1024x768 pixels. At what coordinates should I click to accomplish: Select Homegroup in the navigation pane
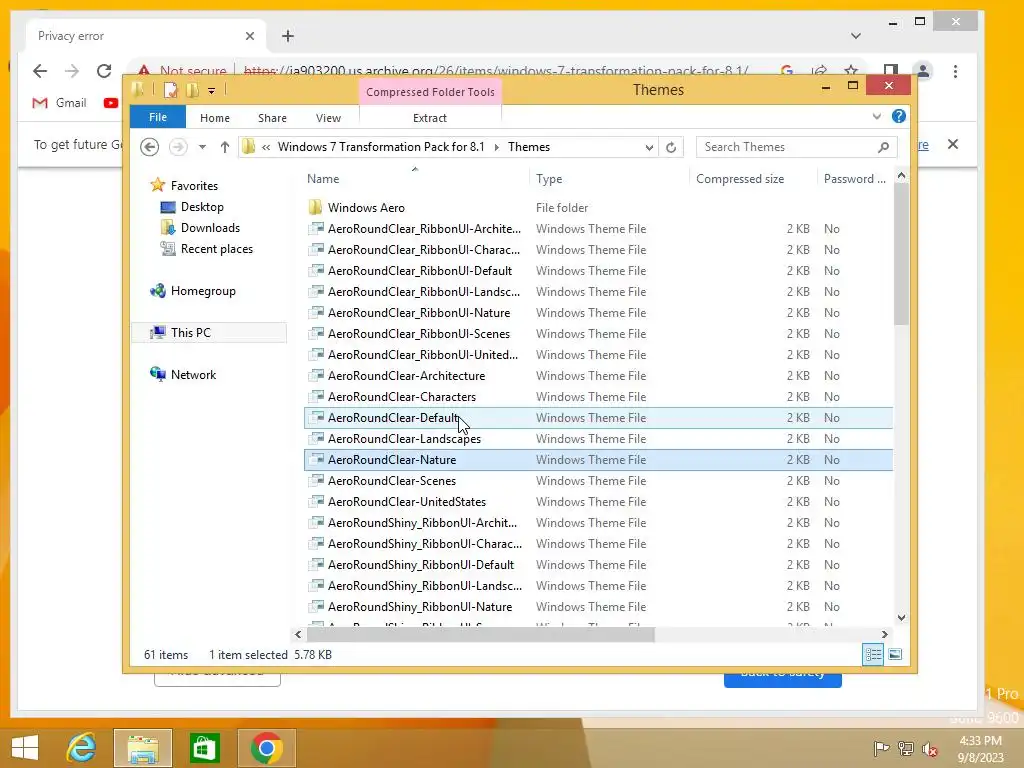click(202, 291)
